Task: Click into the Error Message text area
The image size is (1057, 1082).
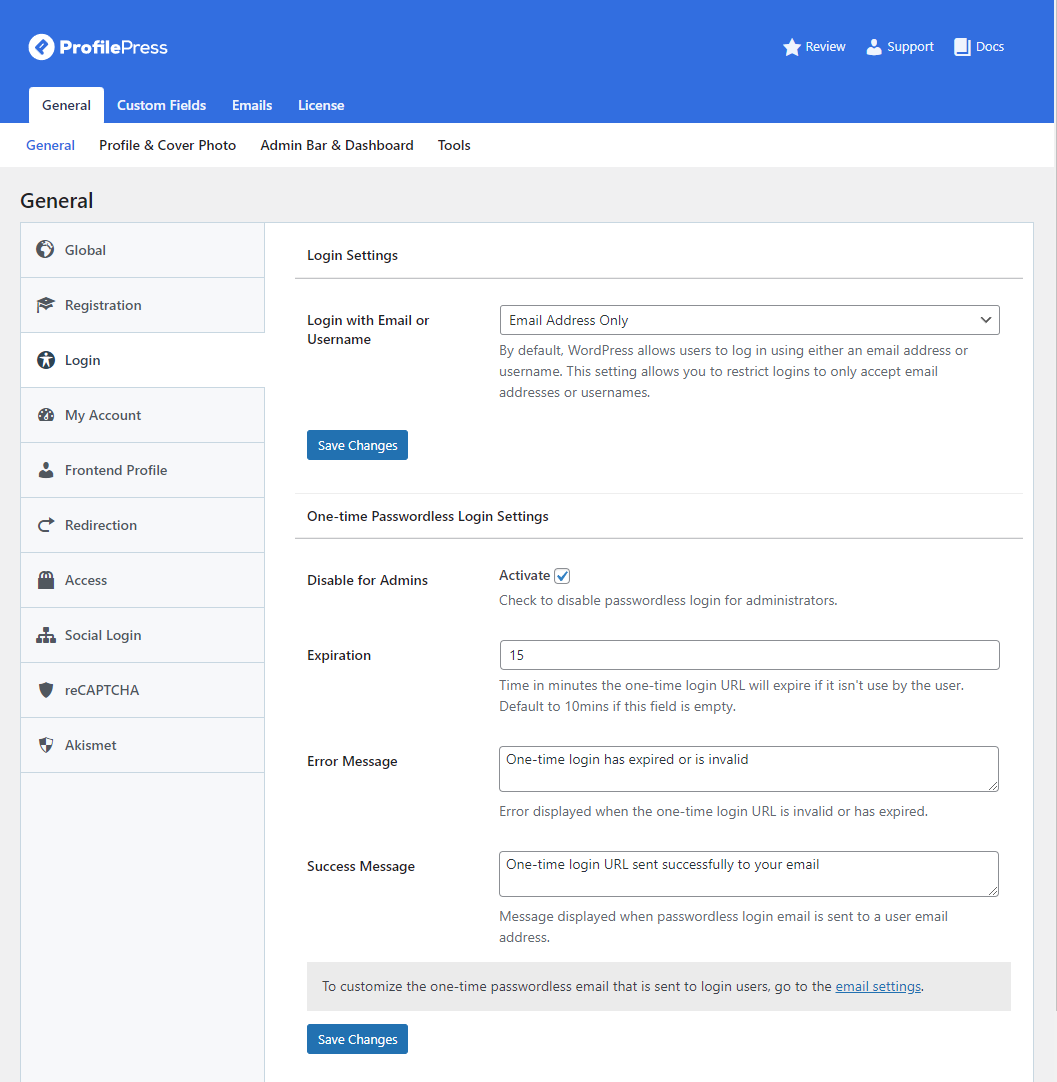Action: pyautogui.click(x=748, y=768)
